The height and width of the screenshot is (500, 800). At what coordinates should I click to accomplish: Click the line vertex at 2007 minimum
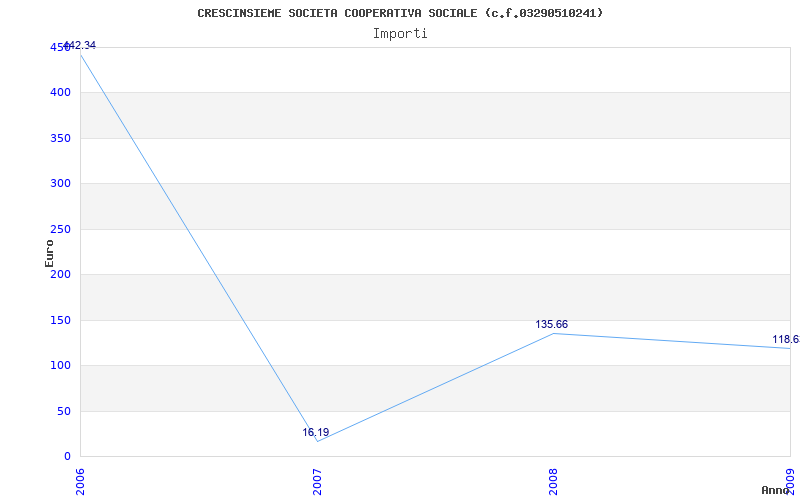pos(317,441)
